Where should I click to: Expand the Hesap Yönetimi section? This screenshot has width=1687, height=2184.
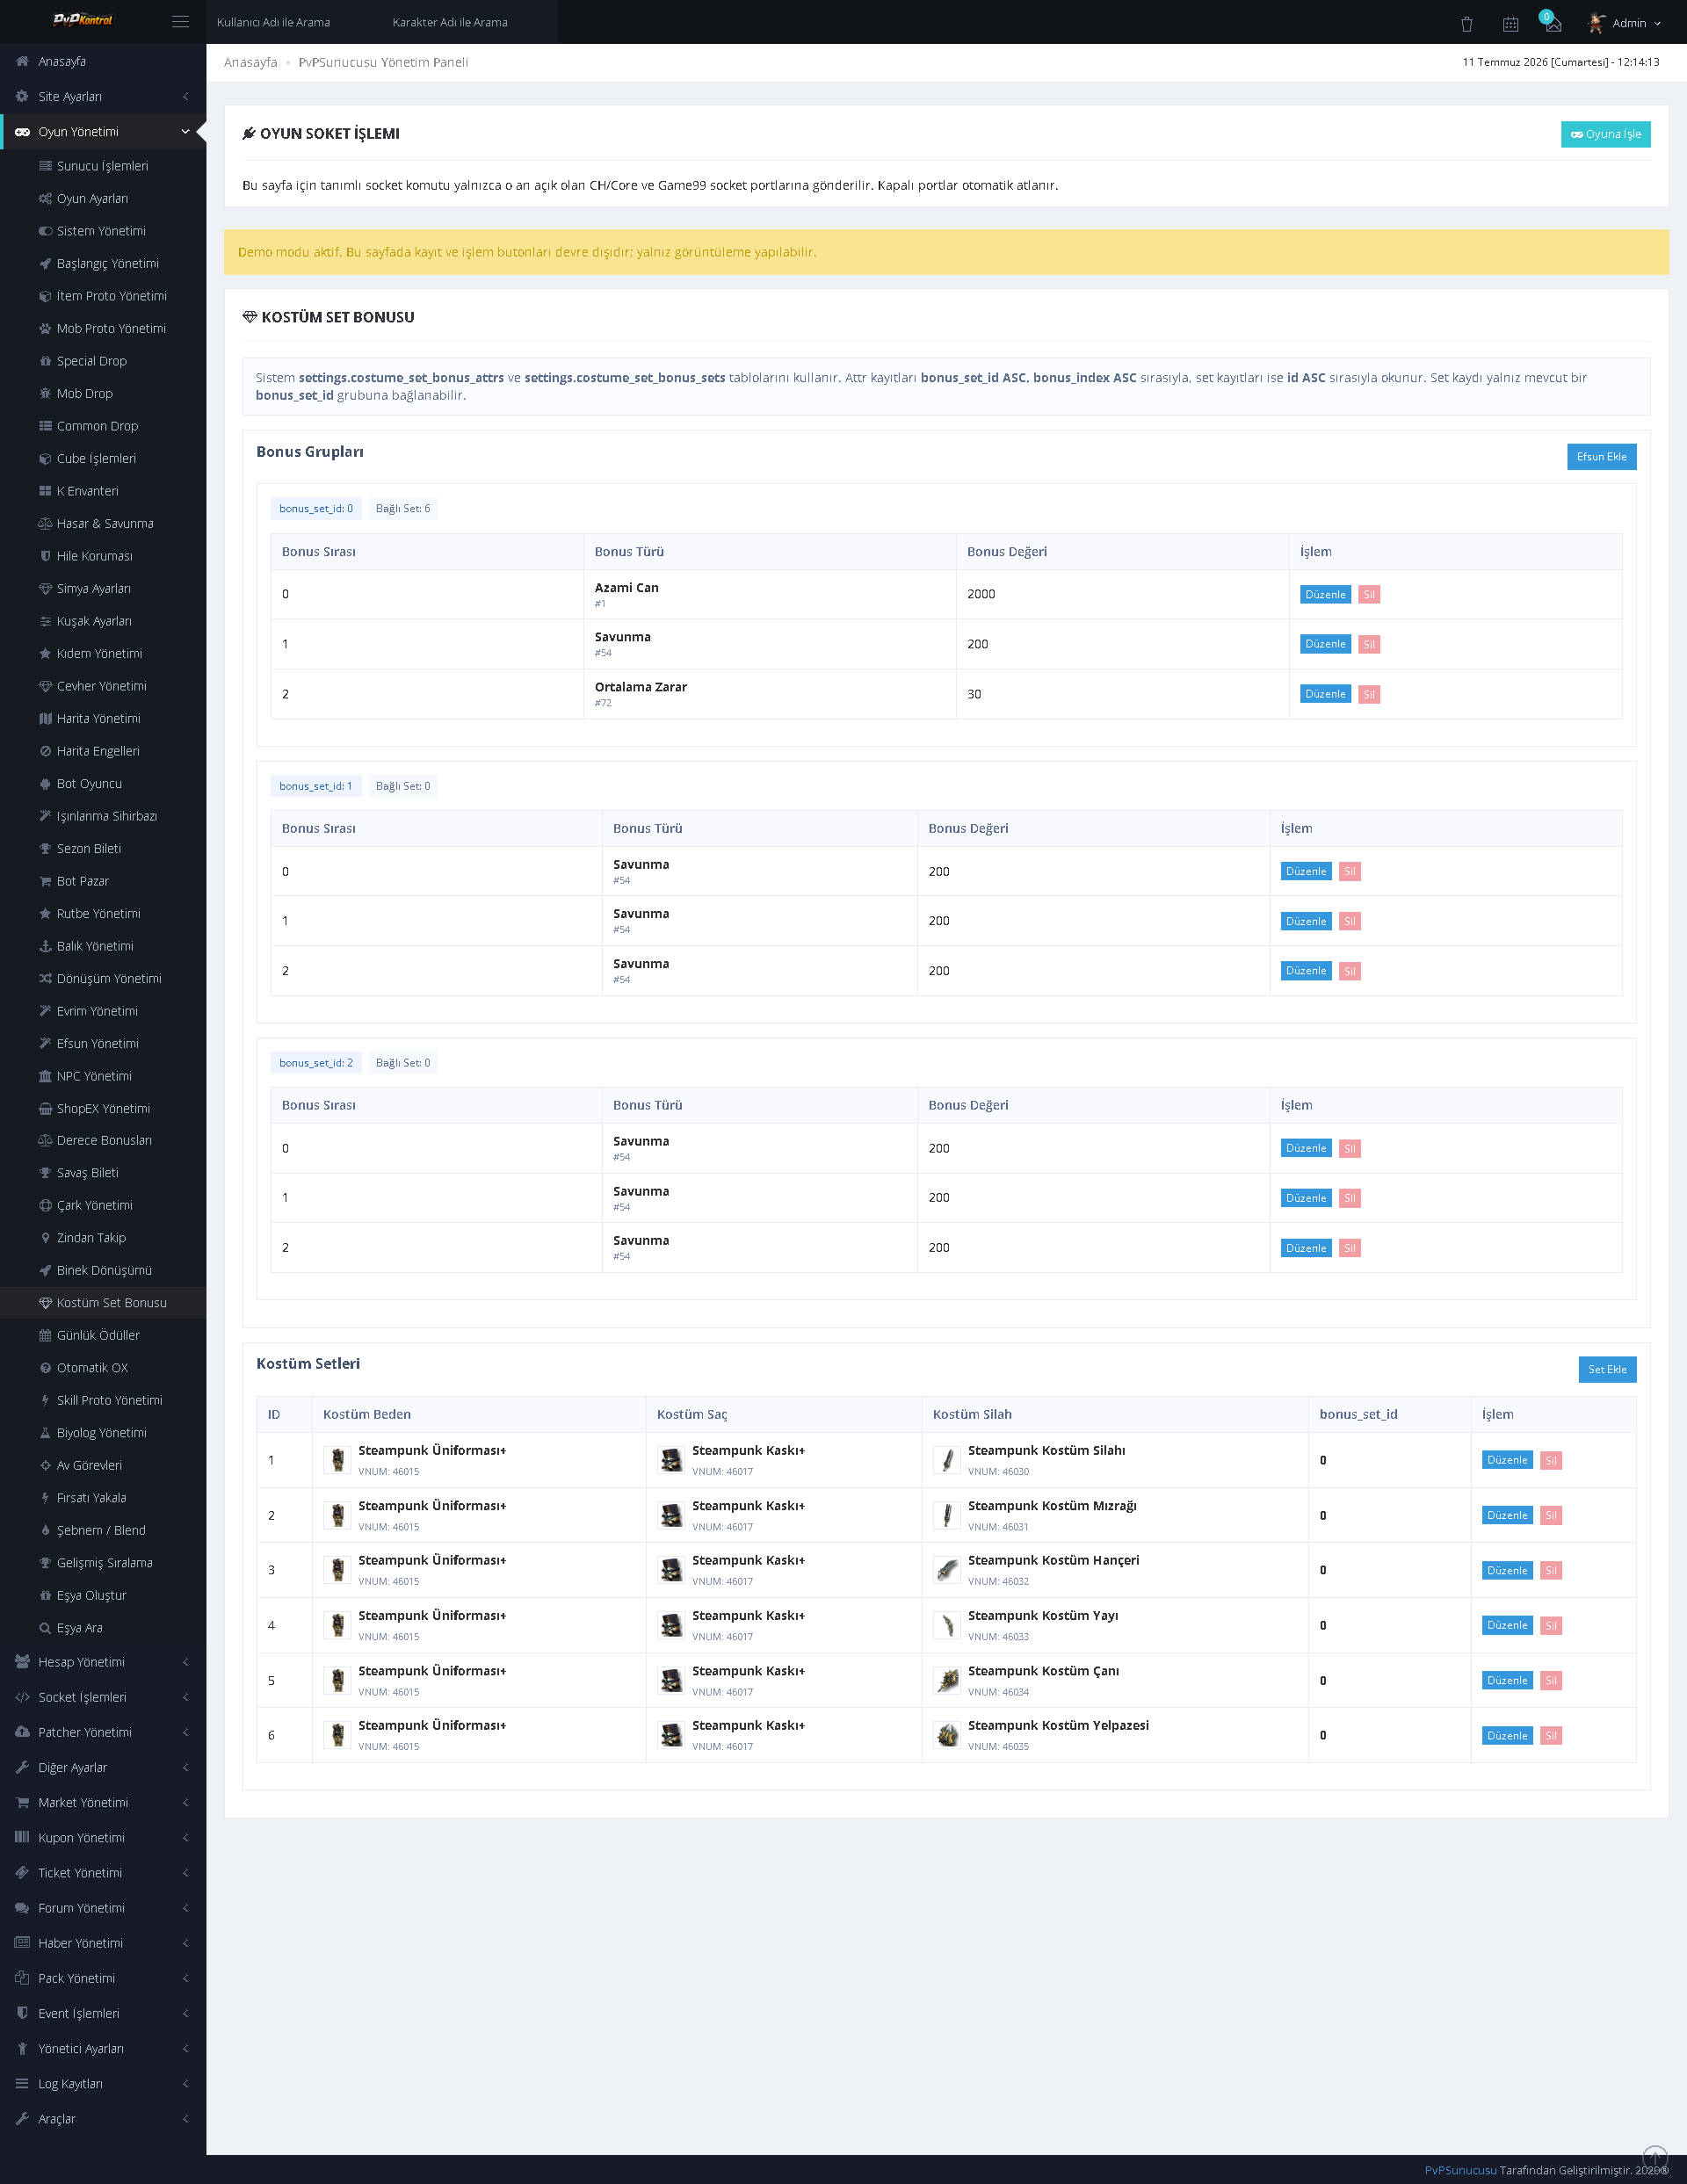click(103, 1662)
